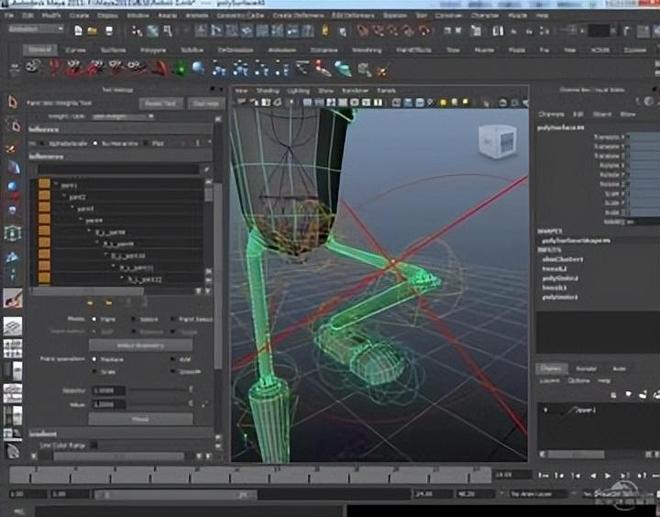Click the Reset Tool button
Screen dimensions: 660x517
(x=160, y=103)
